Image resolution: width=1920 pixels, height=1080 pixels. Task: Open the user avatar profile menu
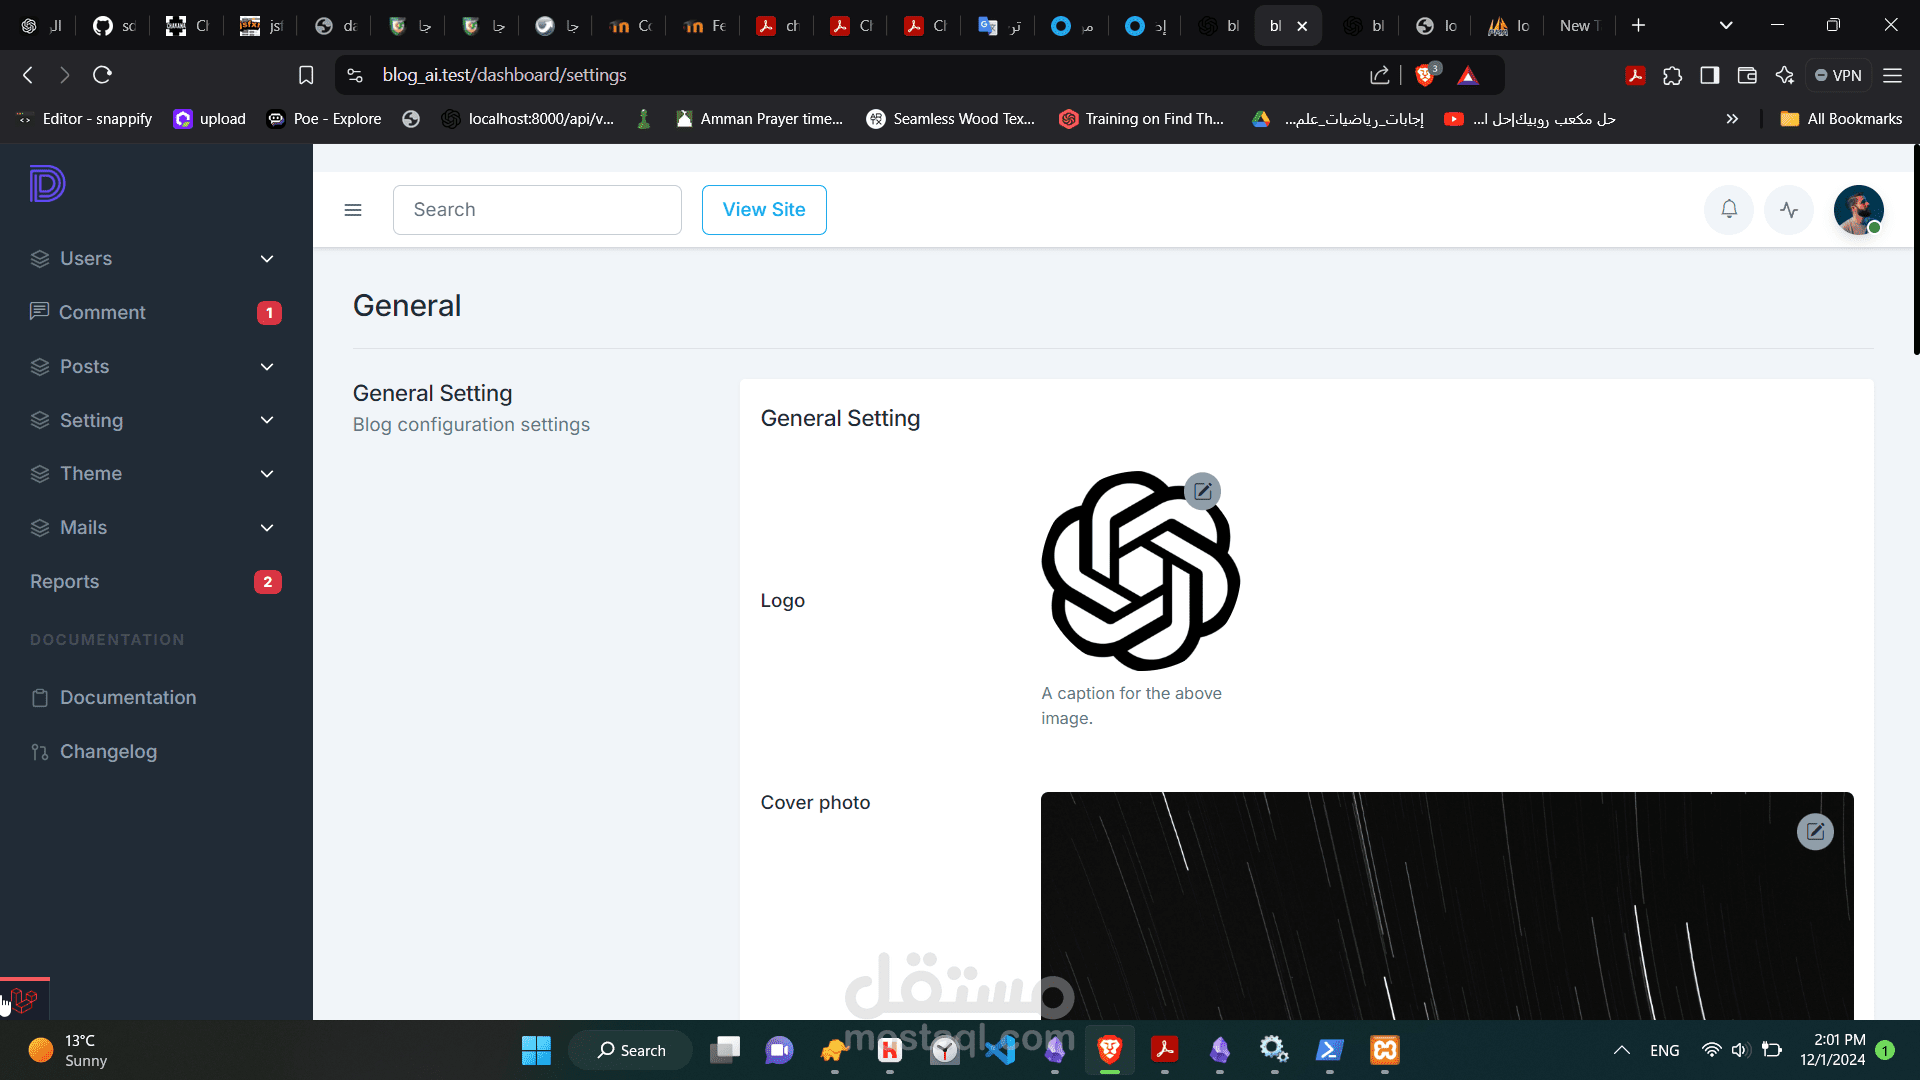(1857, 210)
